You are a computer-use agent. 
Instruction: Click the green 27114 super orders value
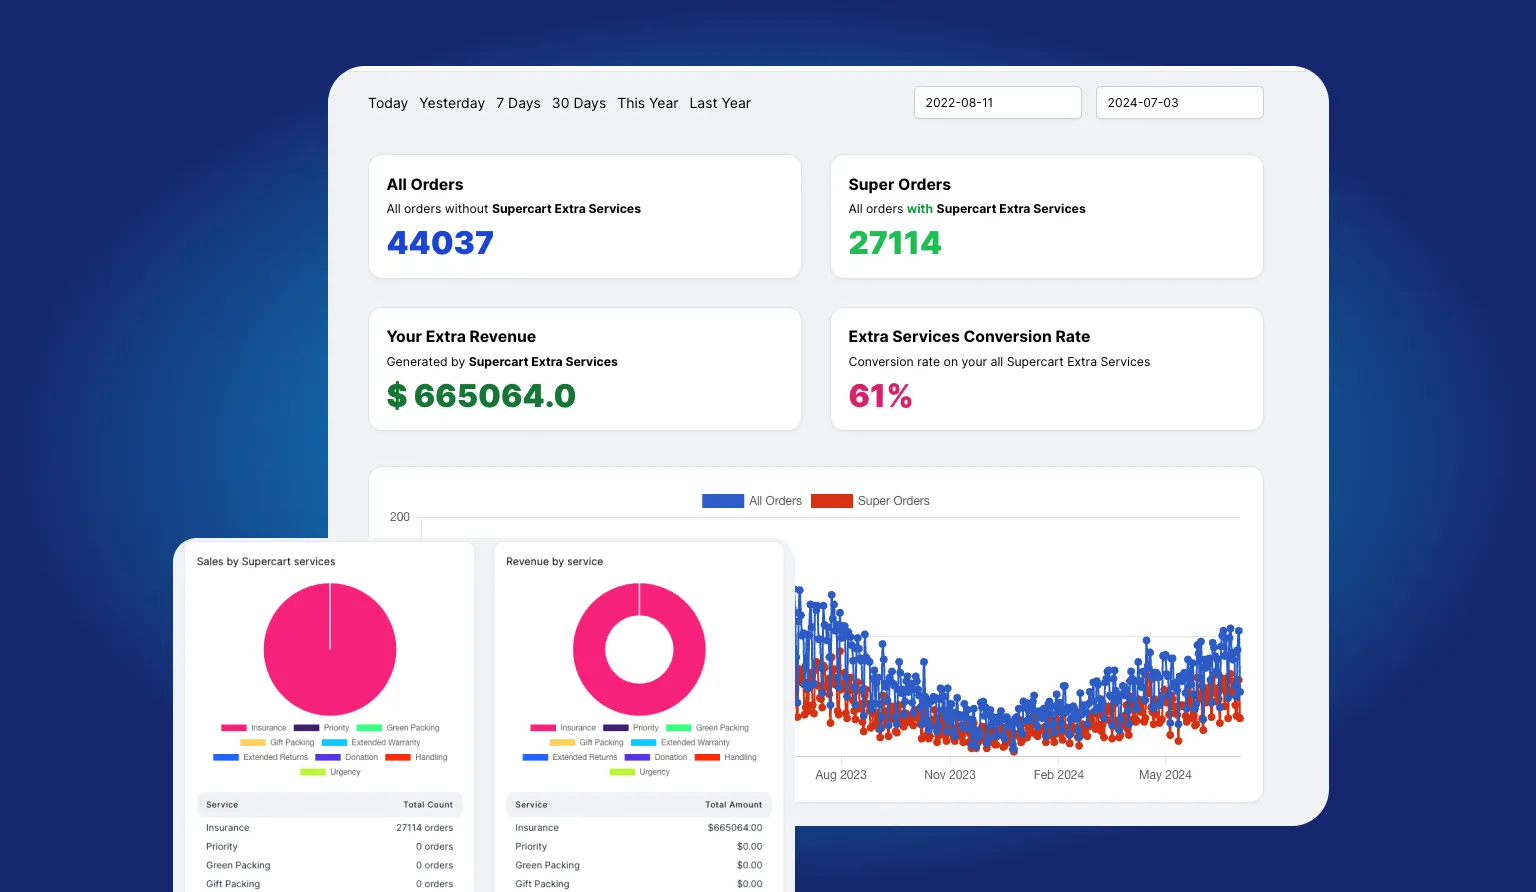point(895,243)
